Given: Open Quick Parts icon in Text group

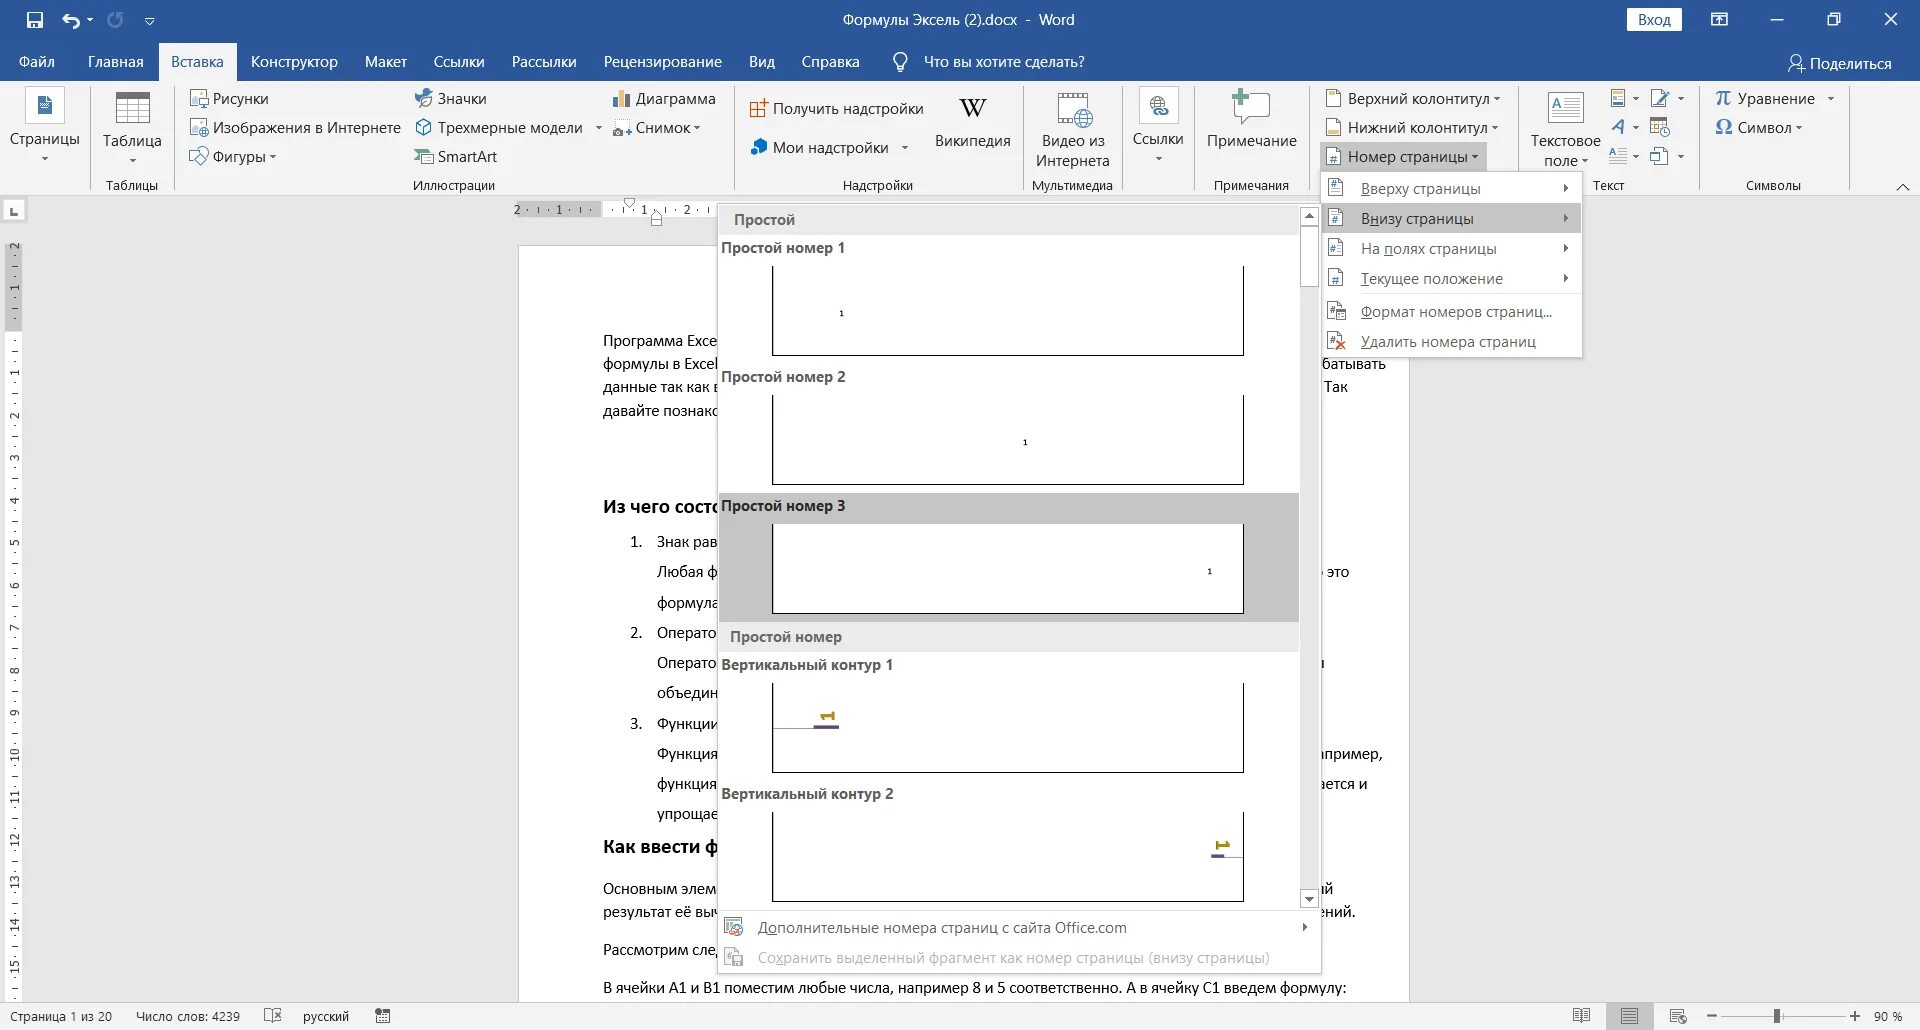Looking at the screenshot, I should coord(1624,98).
